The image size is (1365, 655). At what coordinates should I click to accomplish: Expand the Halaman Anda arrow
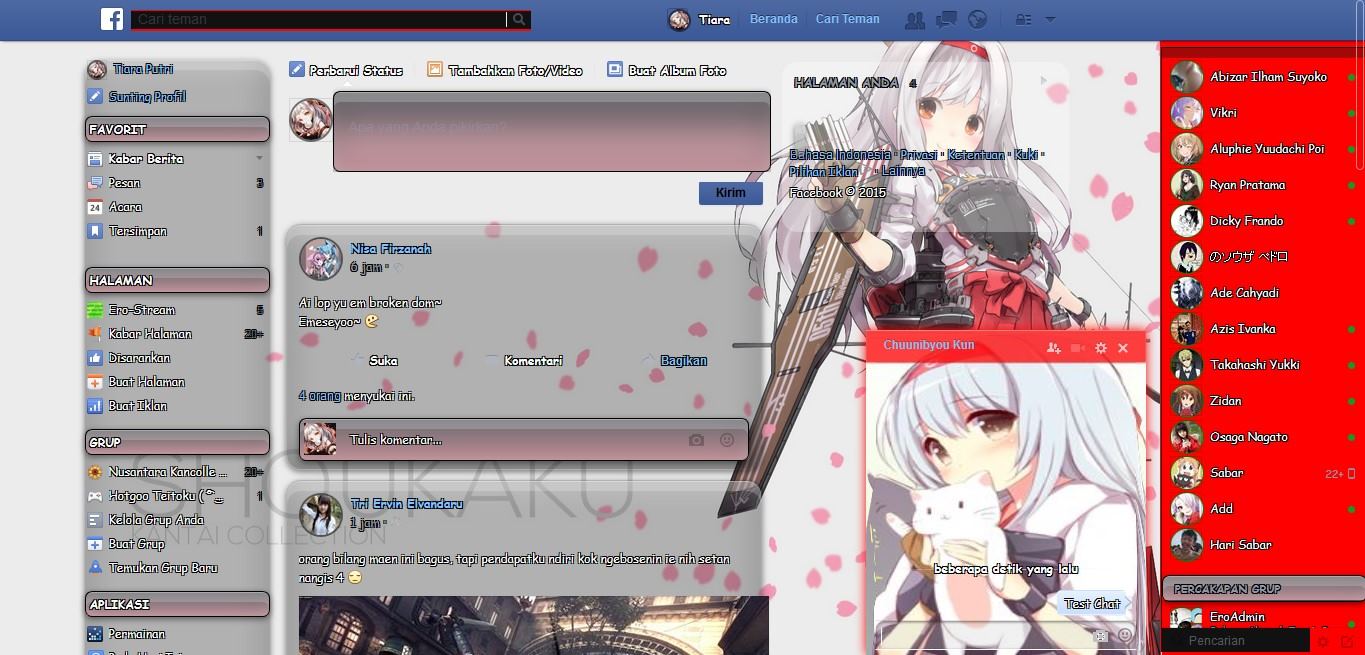click(x=1044, y=81)
